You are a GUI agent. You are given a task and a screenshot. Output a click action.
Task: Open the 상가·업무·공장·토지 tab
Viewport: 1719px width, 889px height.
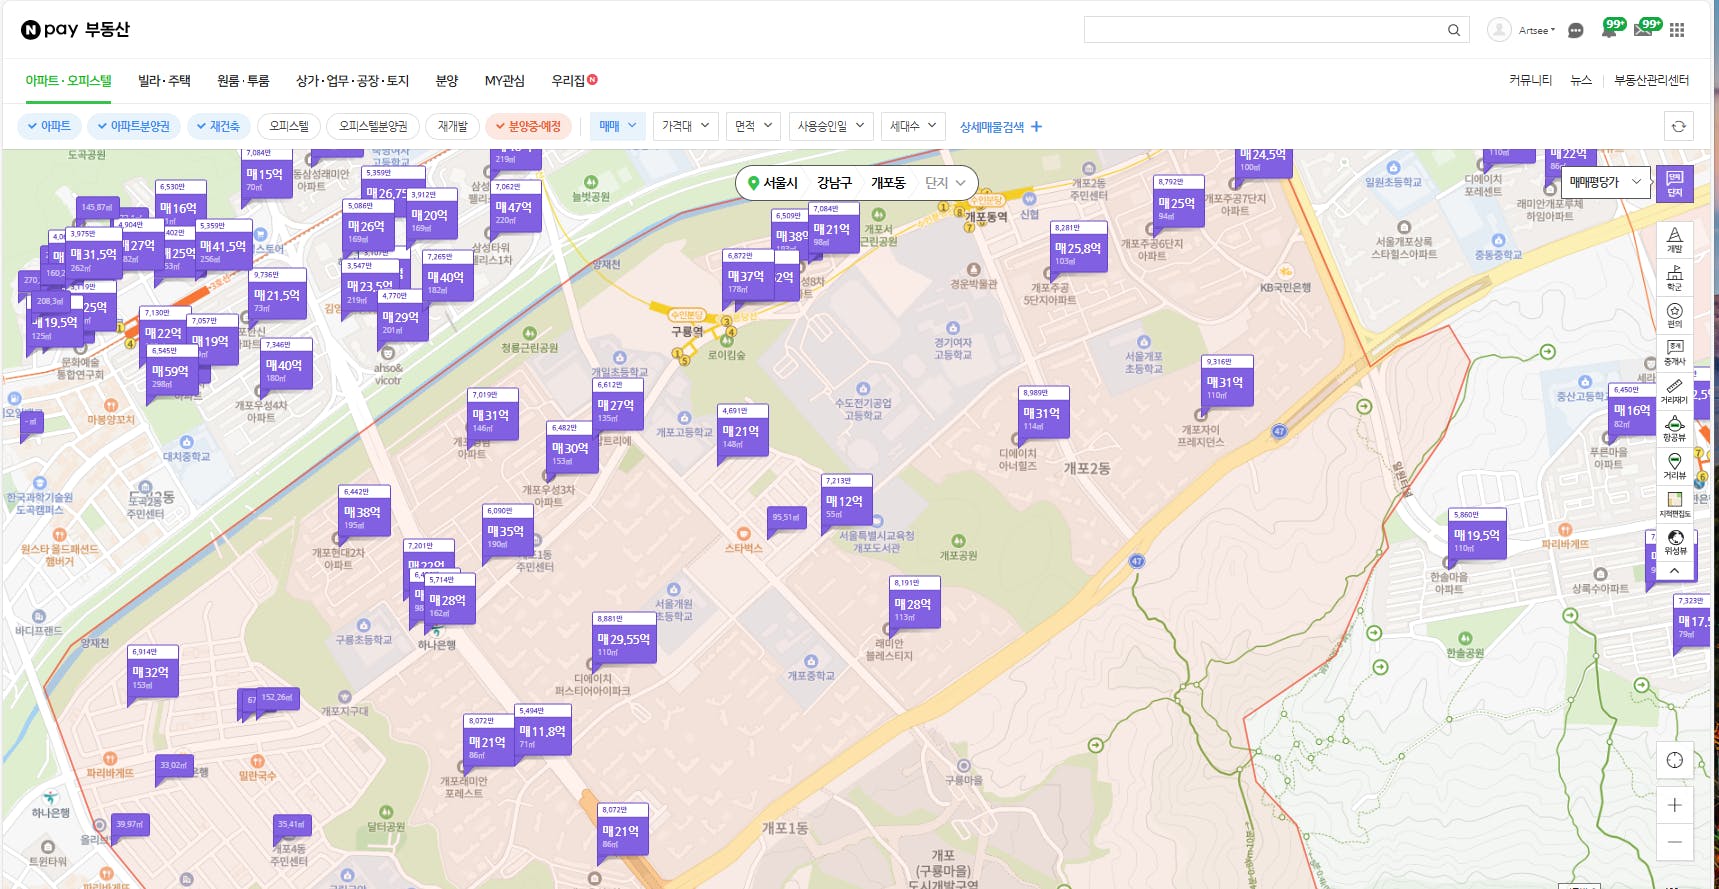[352, 81]
